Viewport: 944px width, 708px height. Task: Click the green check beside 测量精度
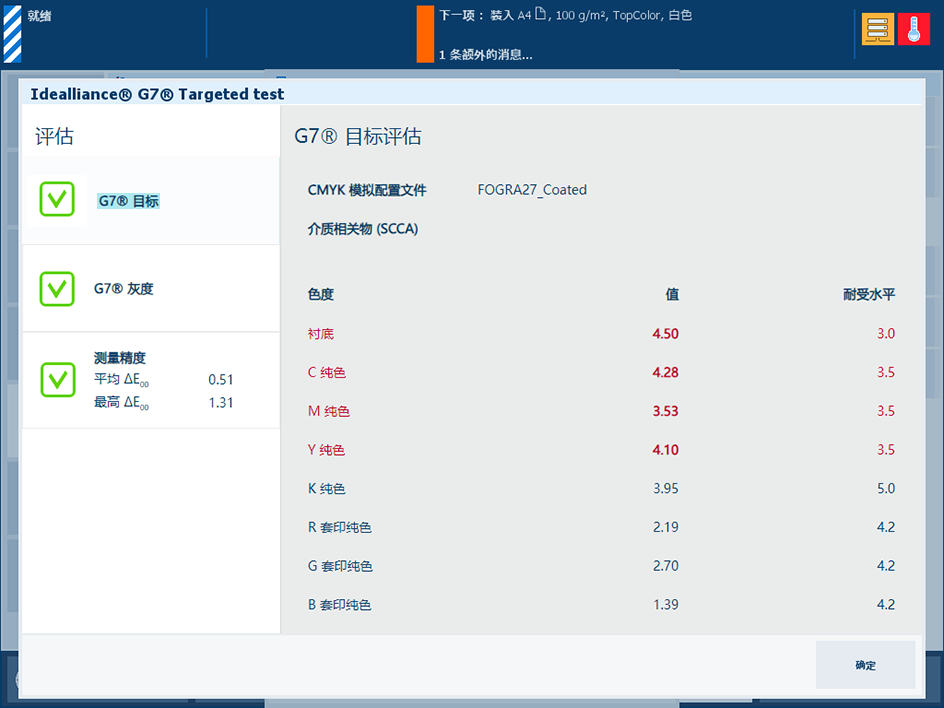coord(58,379)
